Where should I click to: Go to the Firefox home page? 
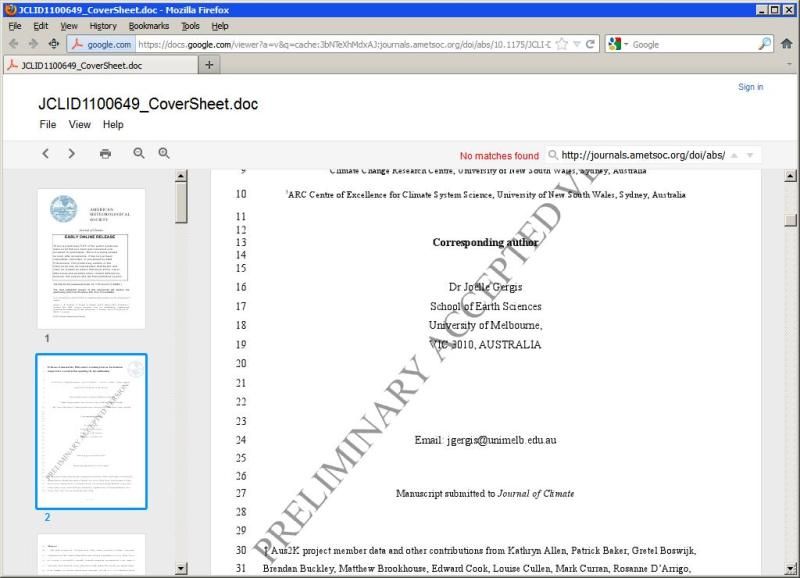pos(787,44)
